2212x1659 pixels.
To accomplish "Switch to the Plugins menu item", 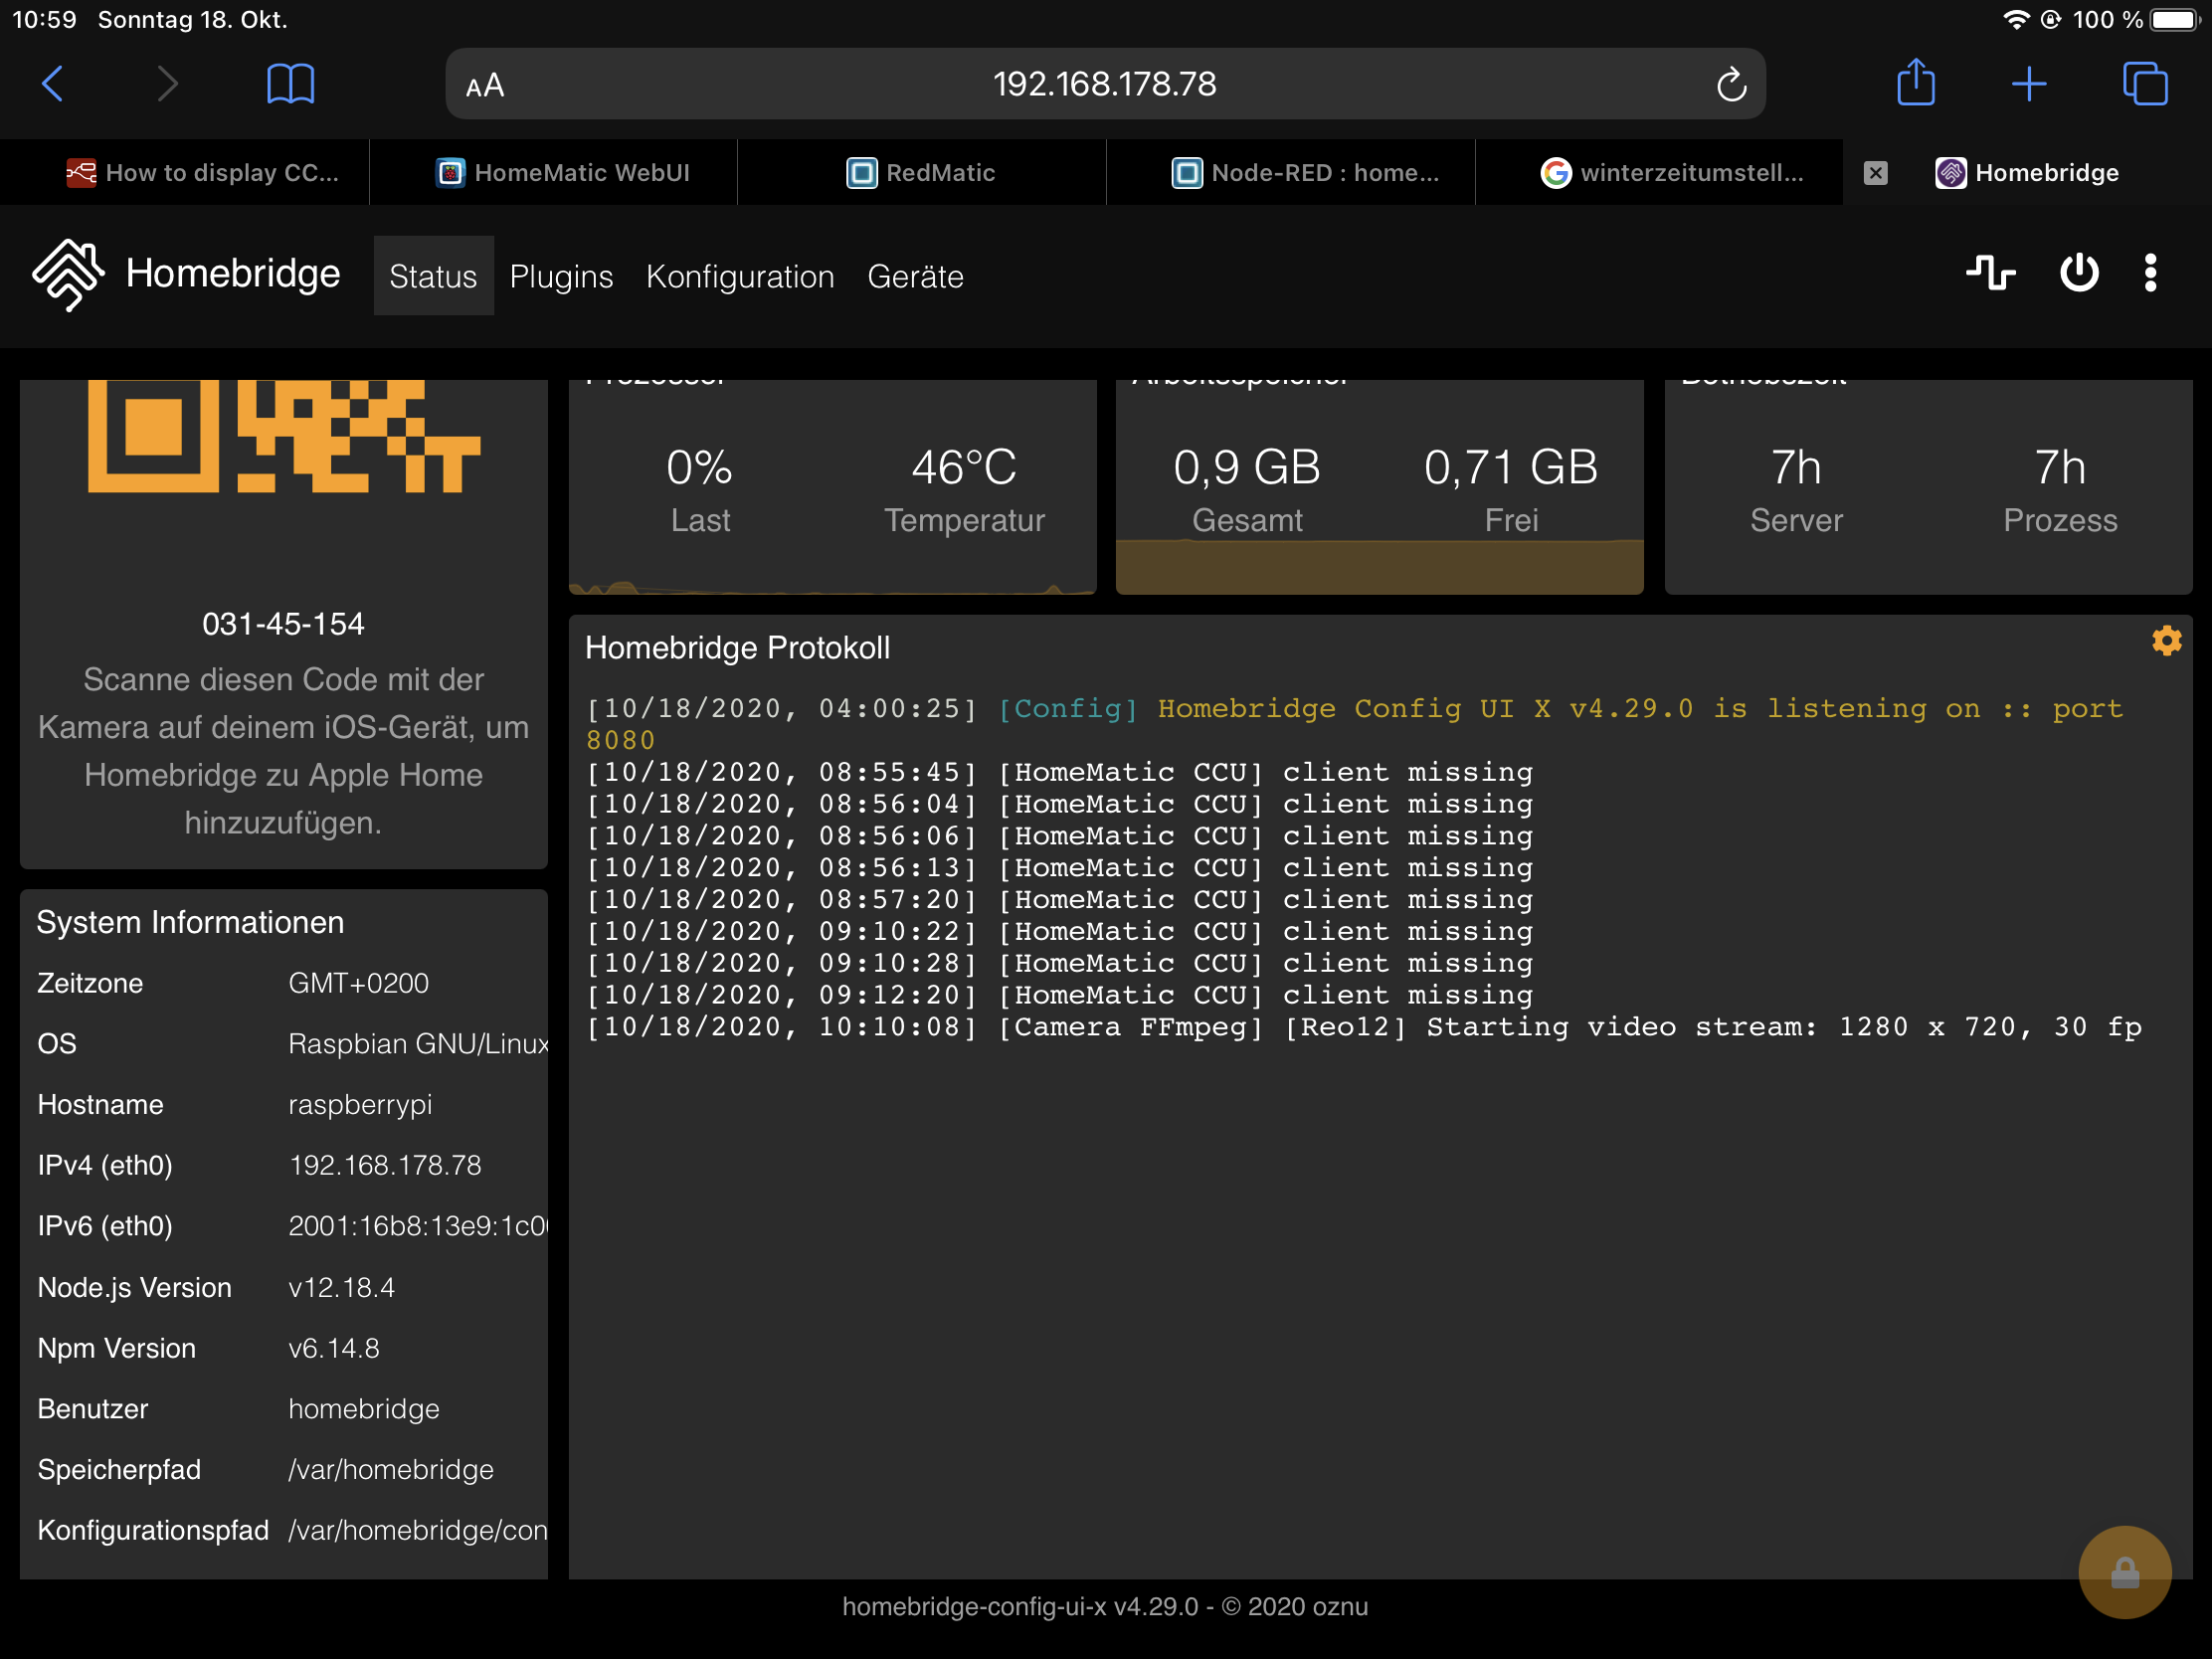I will point(561,276).
